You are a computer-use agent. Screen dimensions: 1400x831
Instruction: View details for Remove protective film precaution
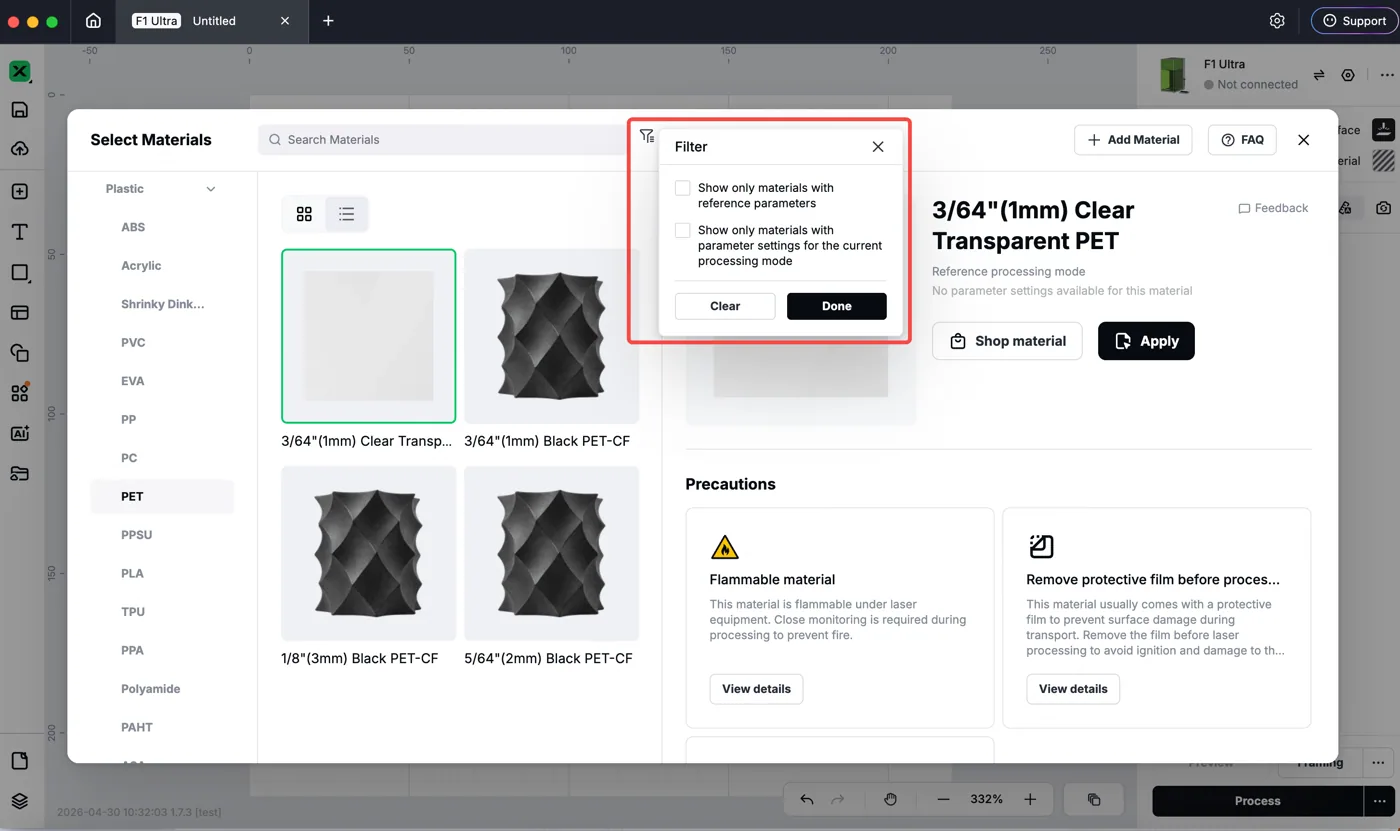click(x=1073, y=689)
